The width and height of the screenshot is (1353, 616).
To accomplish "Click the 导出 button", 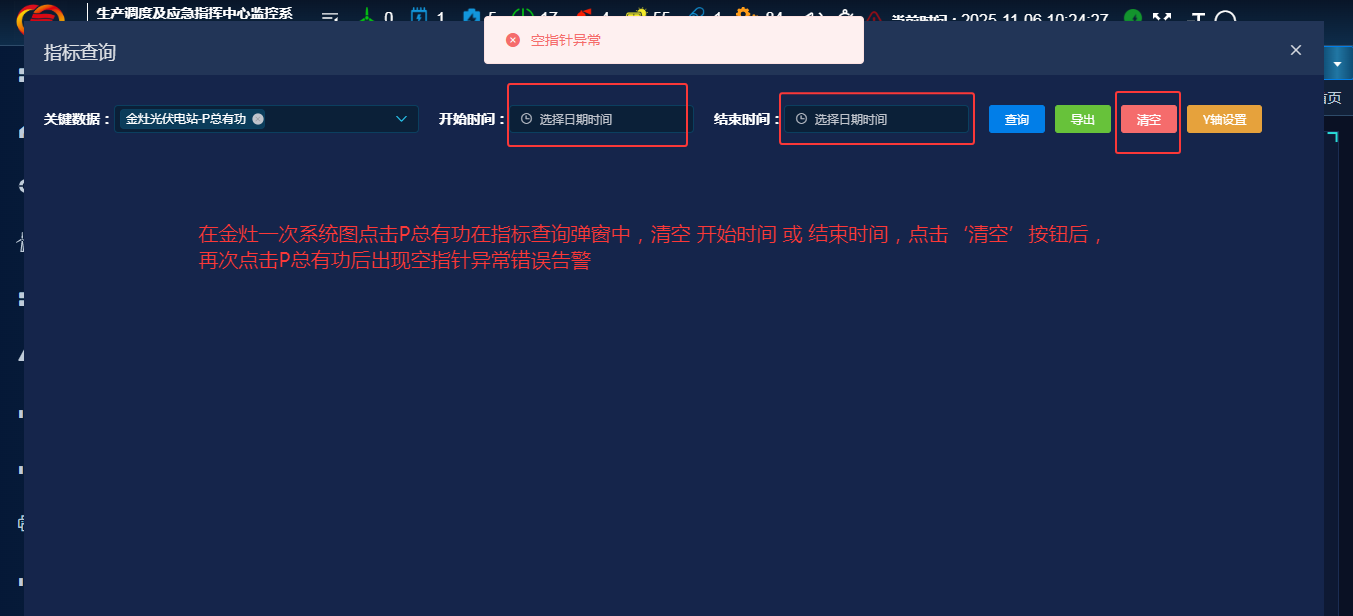I will [1082, 119].
